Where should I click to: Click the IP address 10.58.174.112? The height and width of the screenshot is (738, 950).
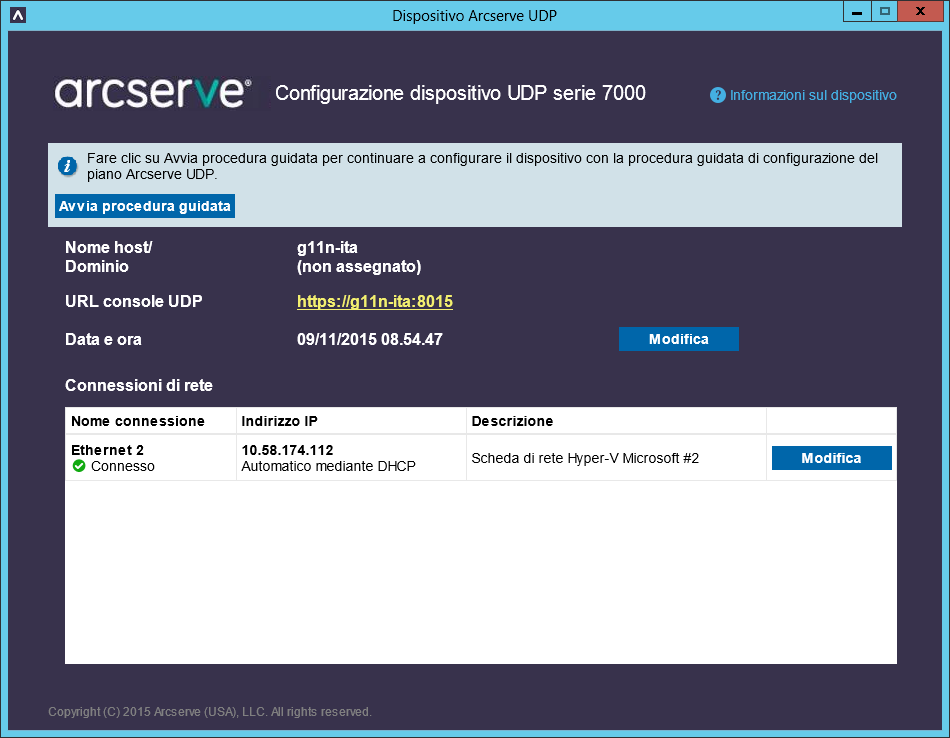[x=287, y=450]
